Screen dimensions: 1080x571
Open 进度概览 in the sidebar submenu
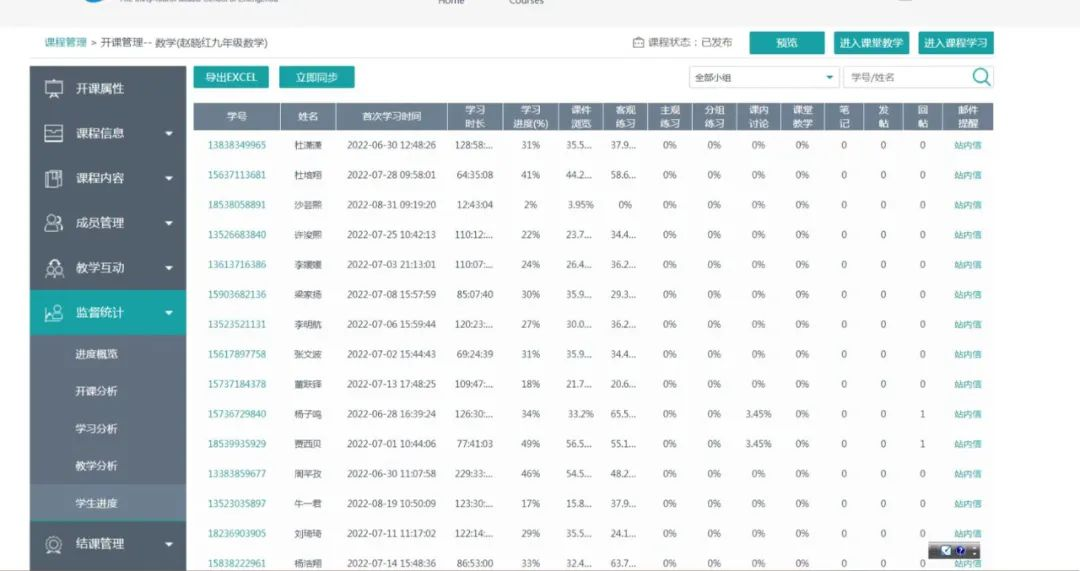click(x=96, y=355)
